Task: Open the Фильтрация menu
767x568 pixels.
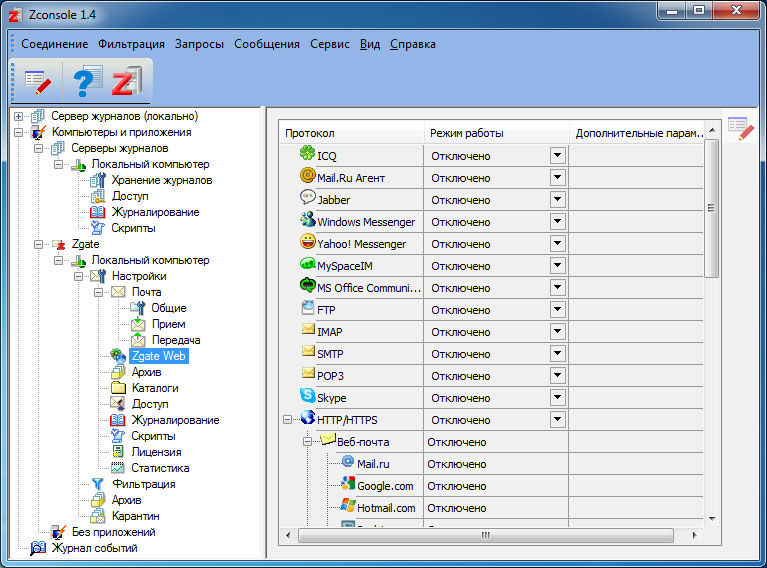Action: coord(131,44)
